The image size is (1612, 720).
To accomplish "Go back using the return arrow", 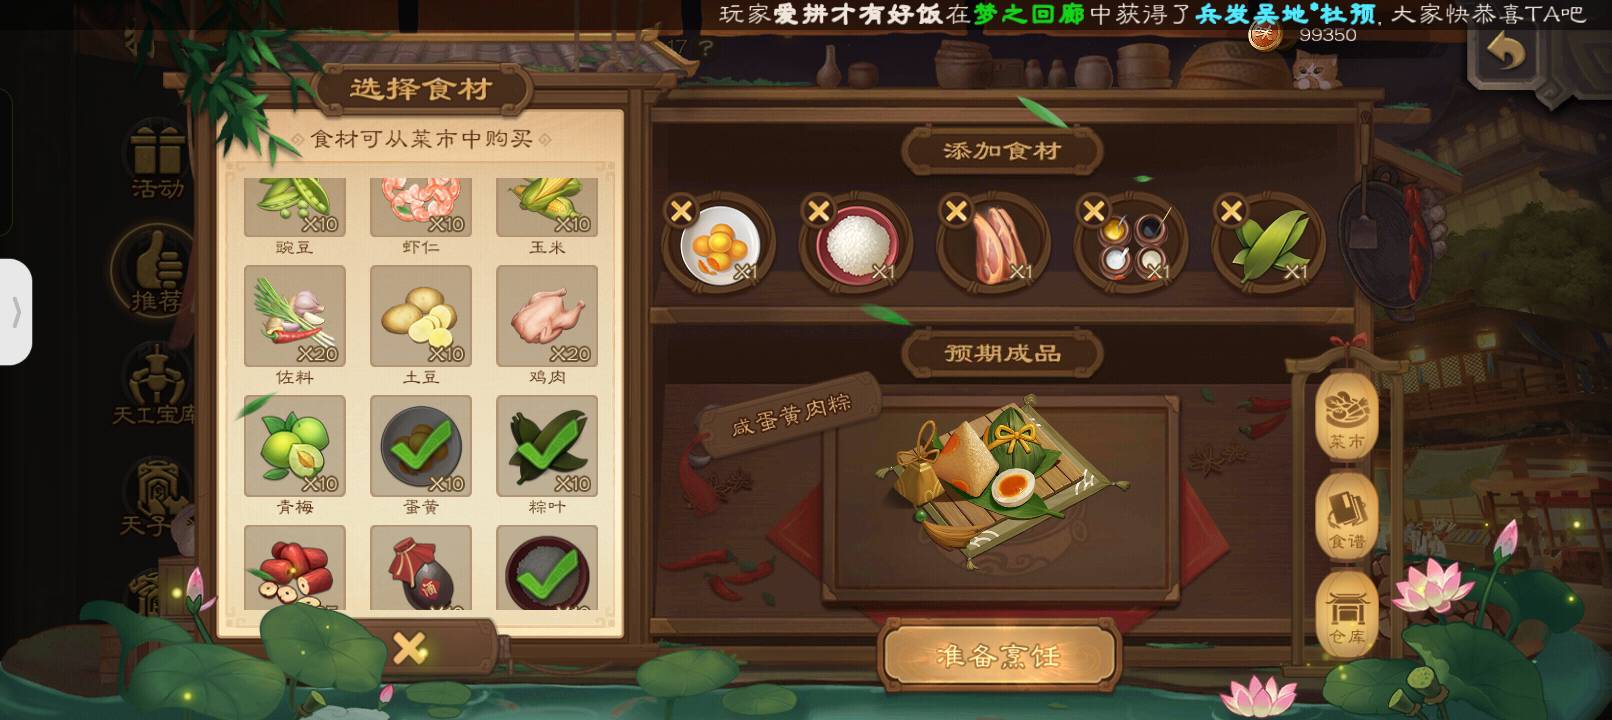I will [1505, 51].
